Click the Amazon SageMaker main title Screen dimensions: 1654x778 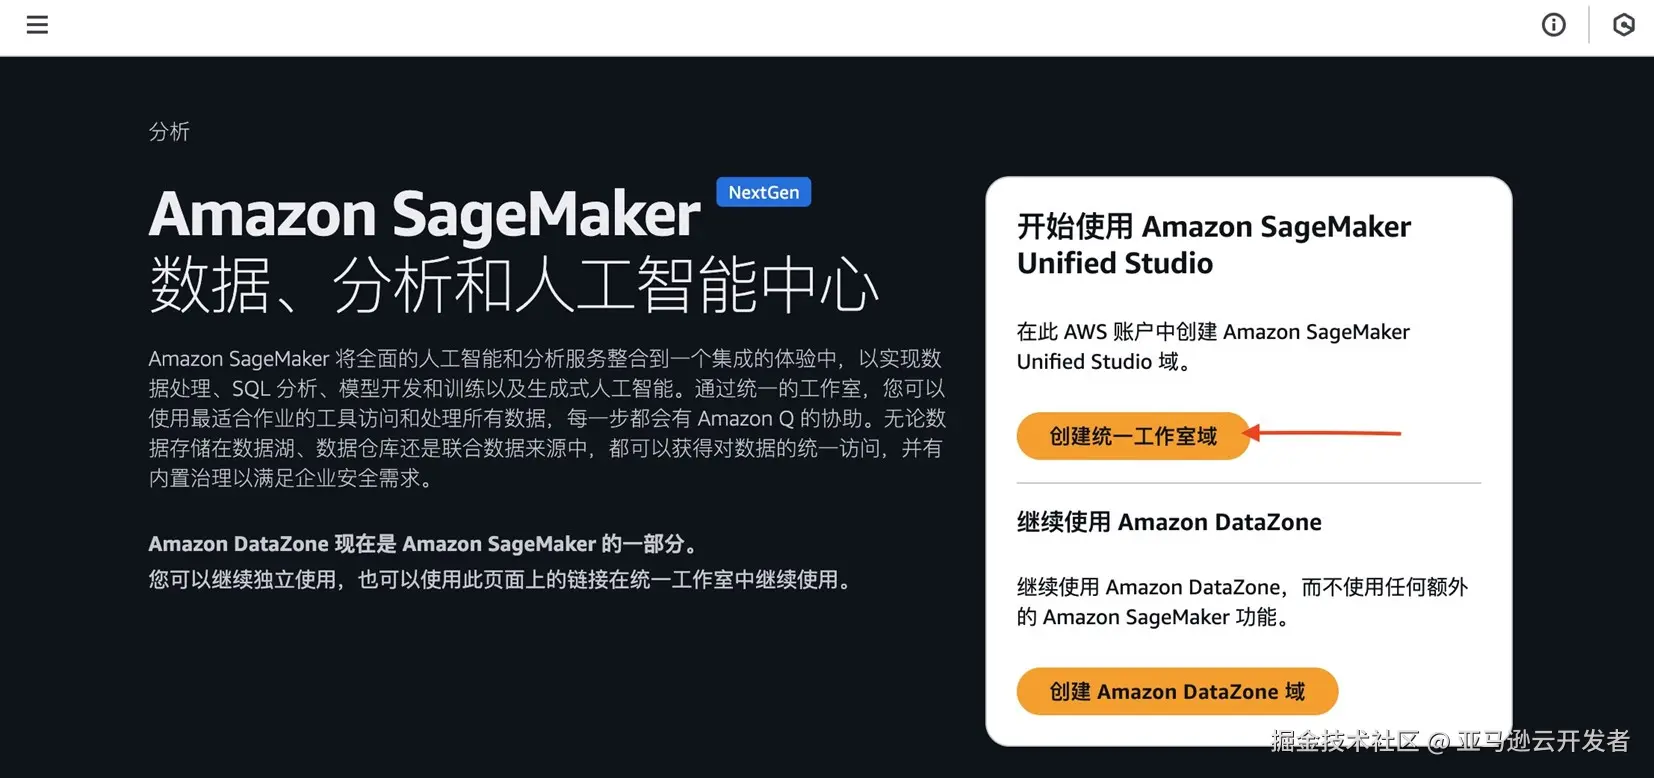click(425, 214)
